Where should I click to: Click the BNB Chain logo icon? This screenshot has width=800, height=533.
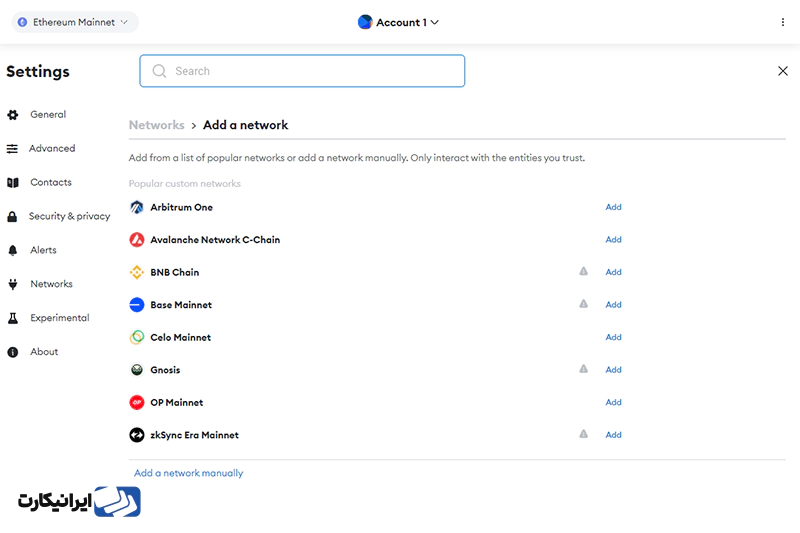point(137,272)
